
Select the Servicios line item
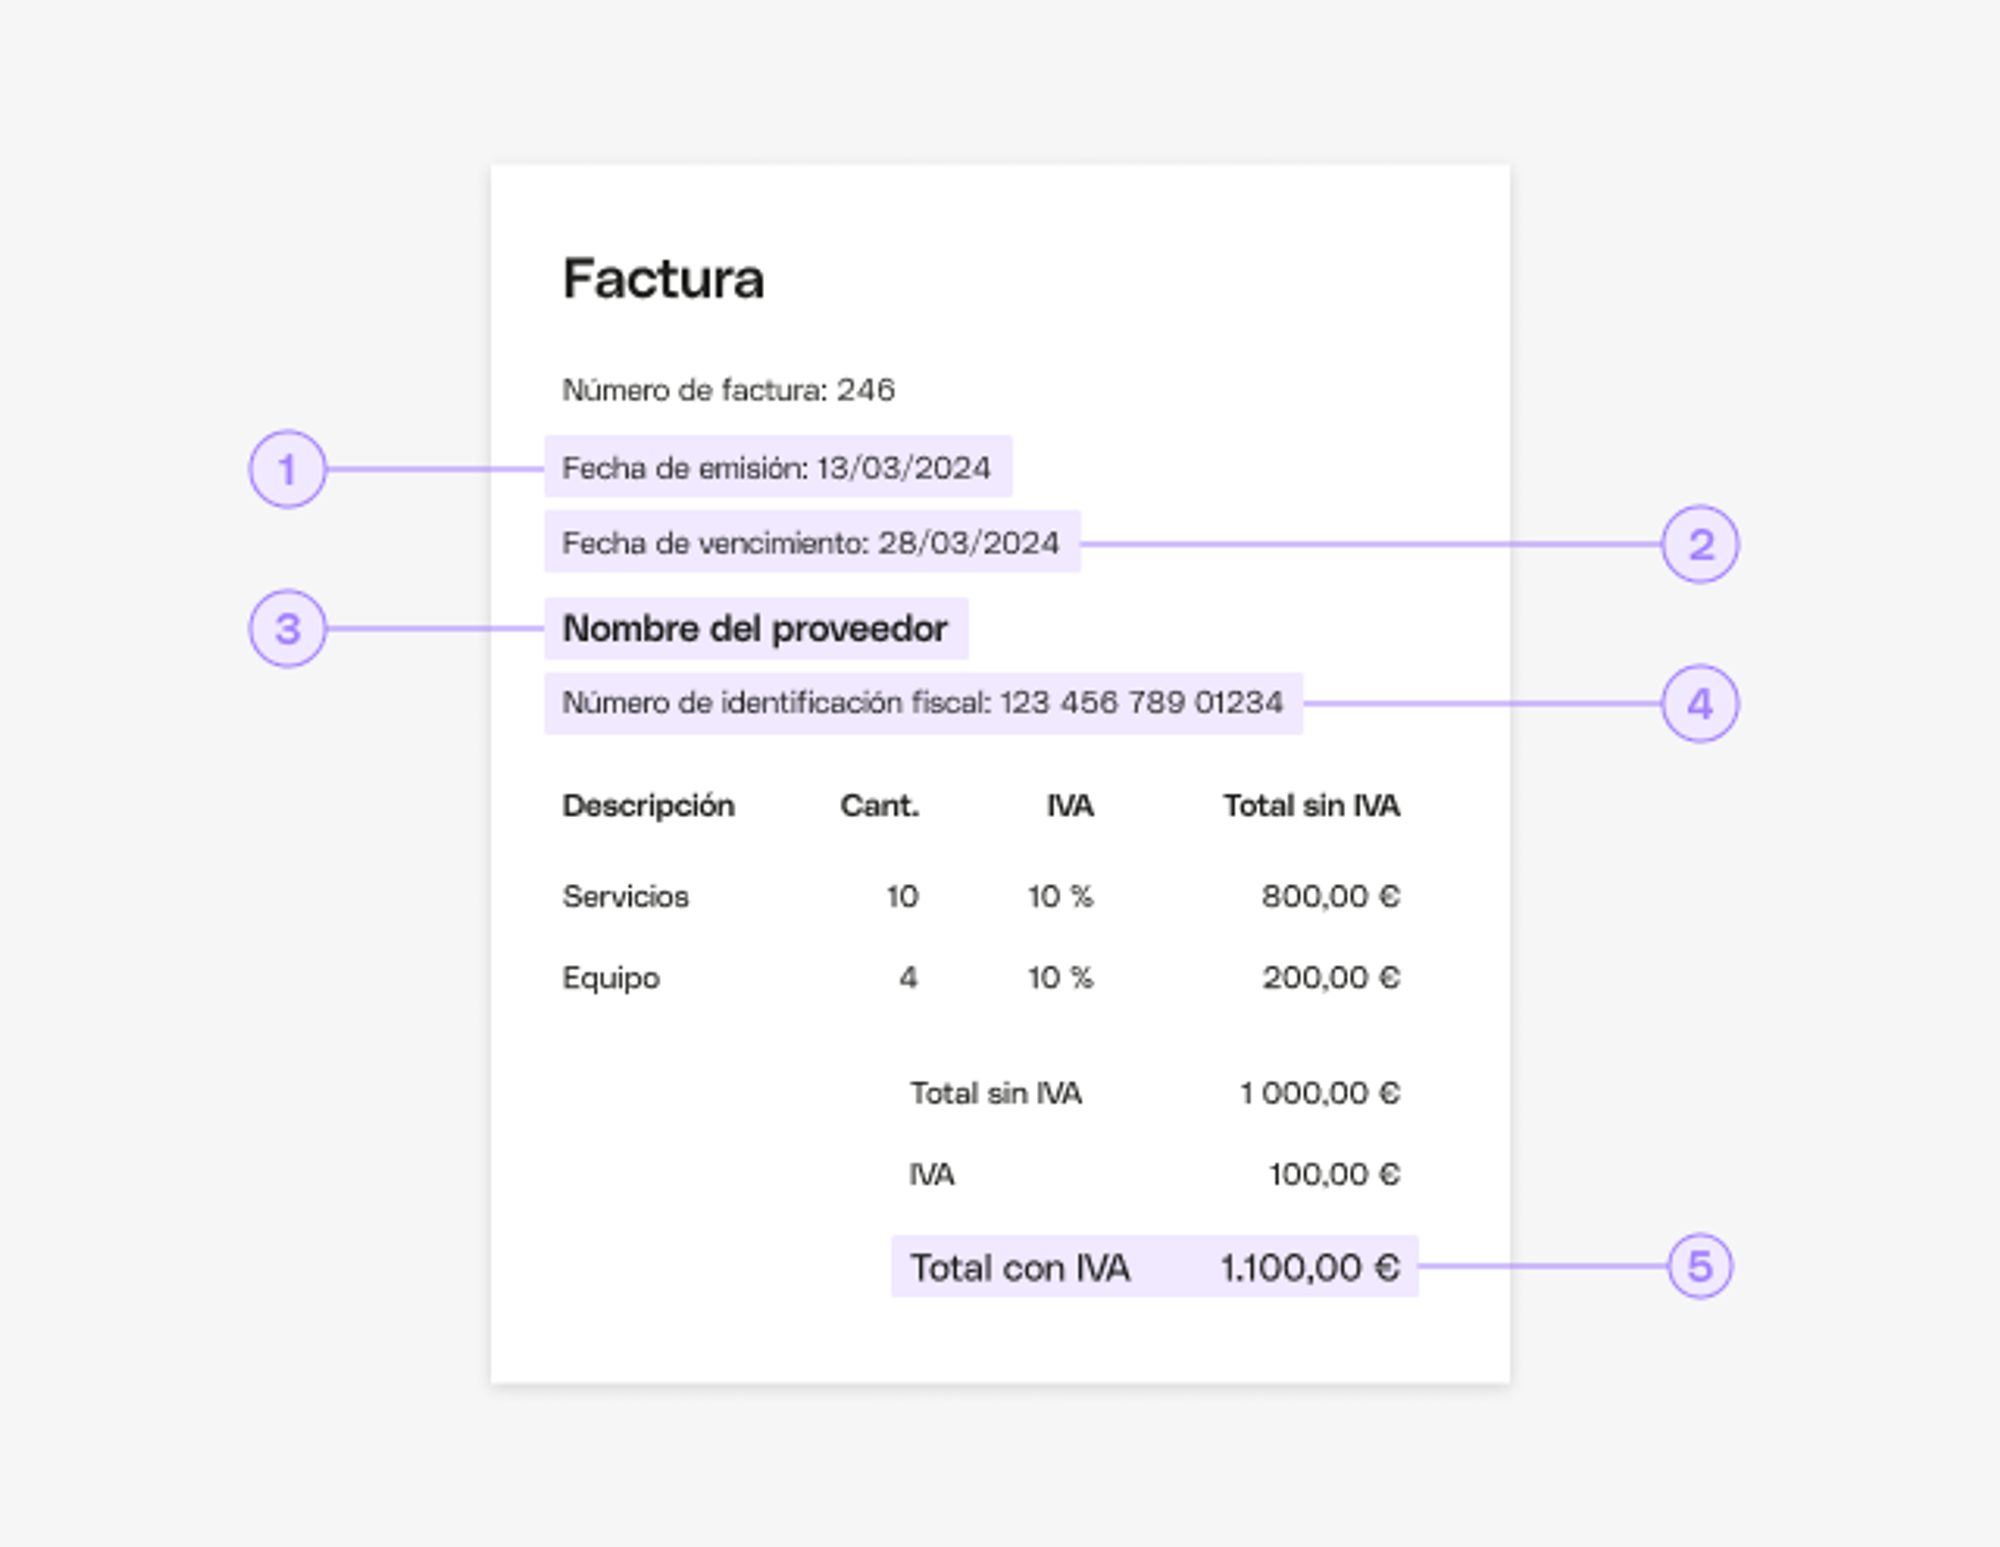(981, 896)
